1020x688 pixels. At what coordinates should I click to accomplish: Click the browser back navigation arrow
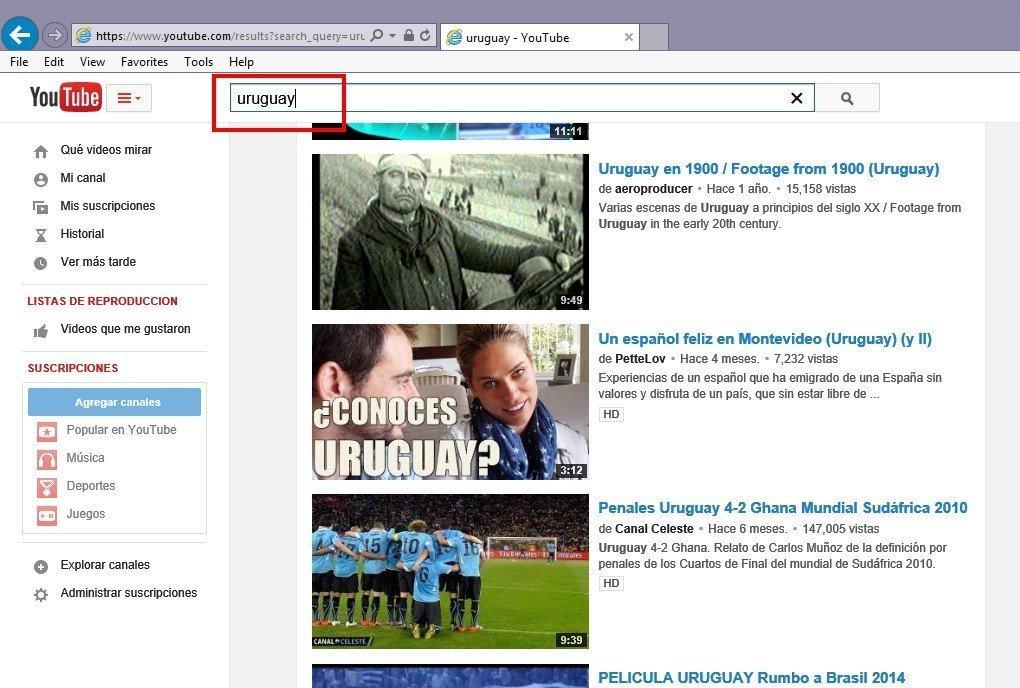tap(20, 36)
